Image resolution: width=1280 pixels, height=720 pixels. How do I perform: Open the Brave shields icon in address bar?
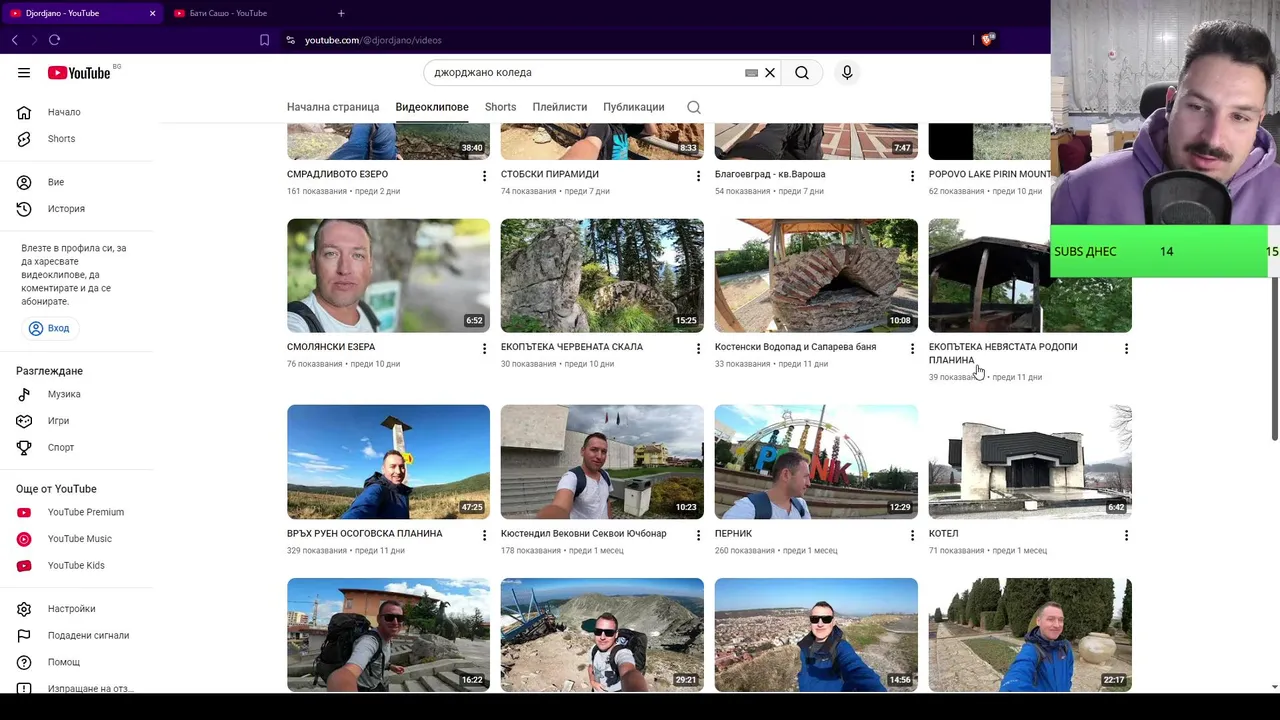pos(987,40)
